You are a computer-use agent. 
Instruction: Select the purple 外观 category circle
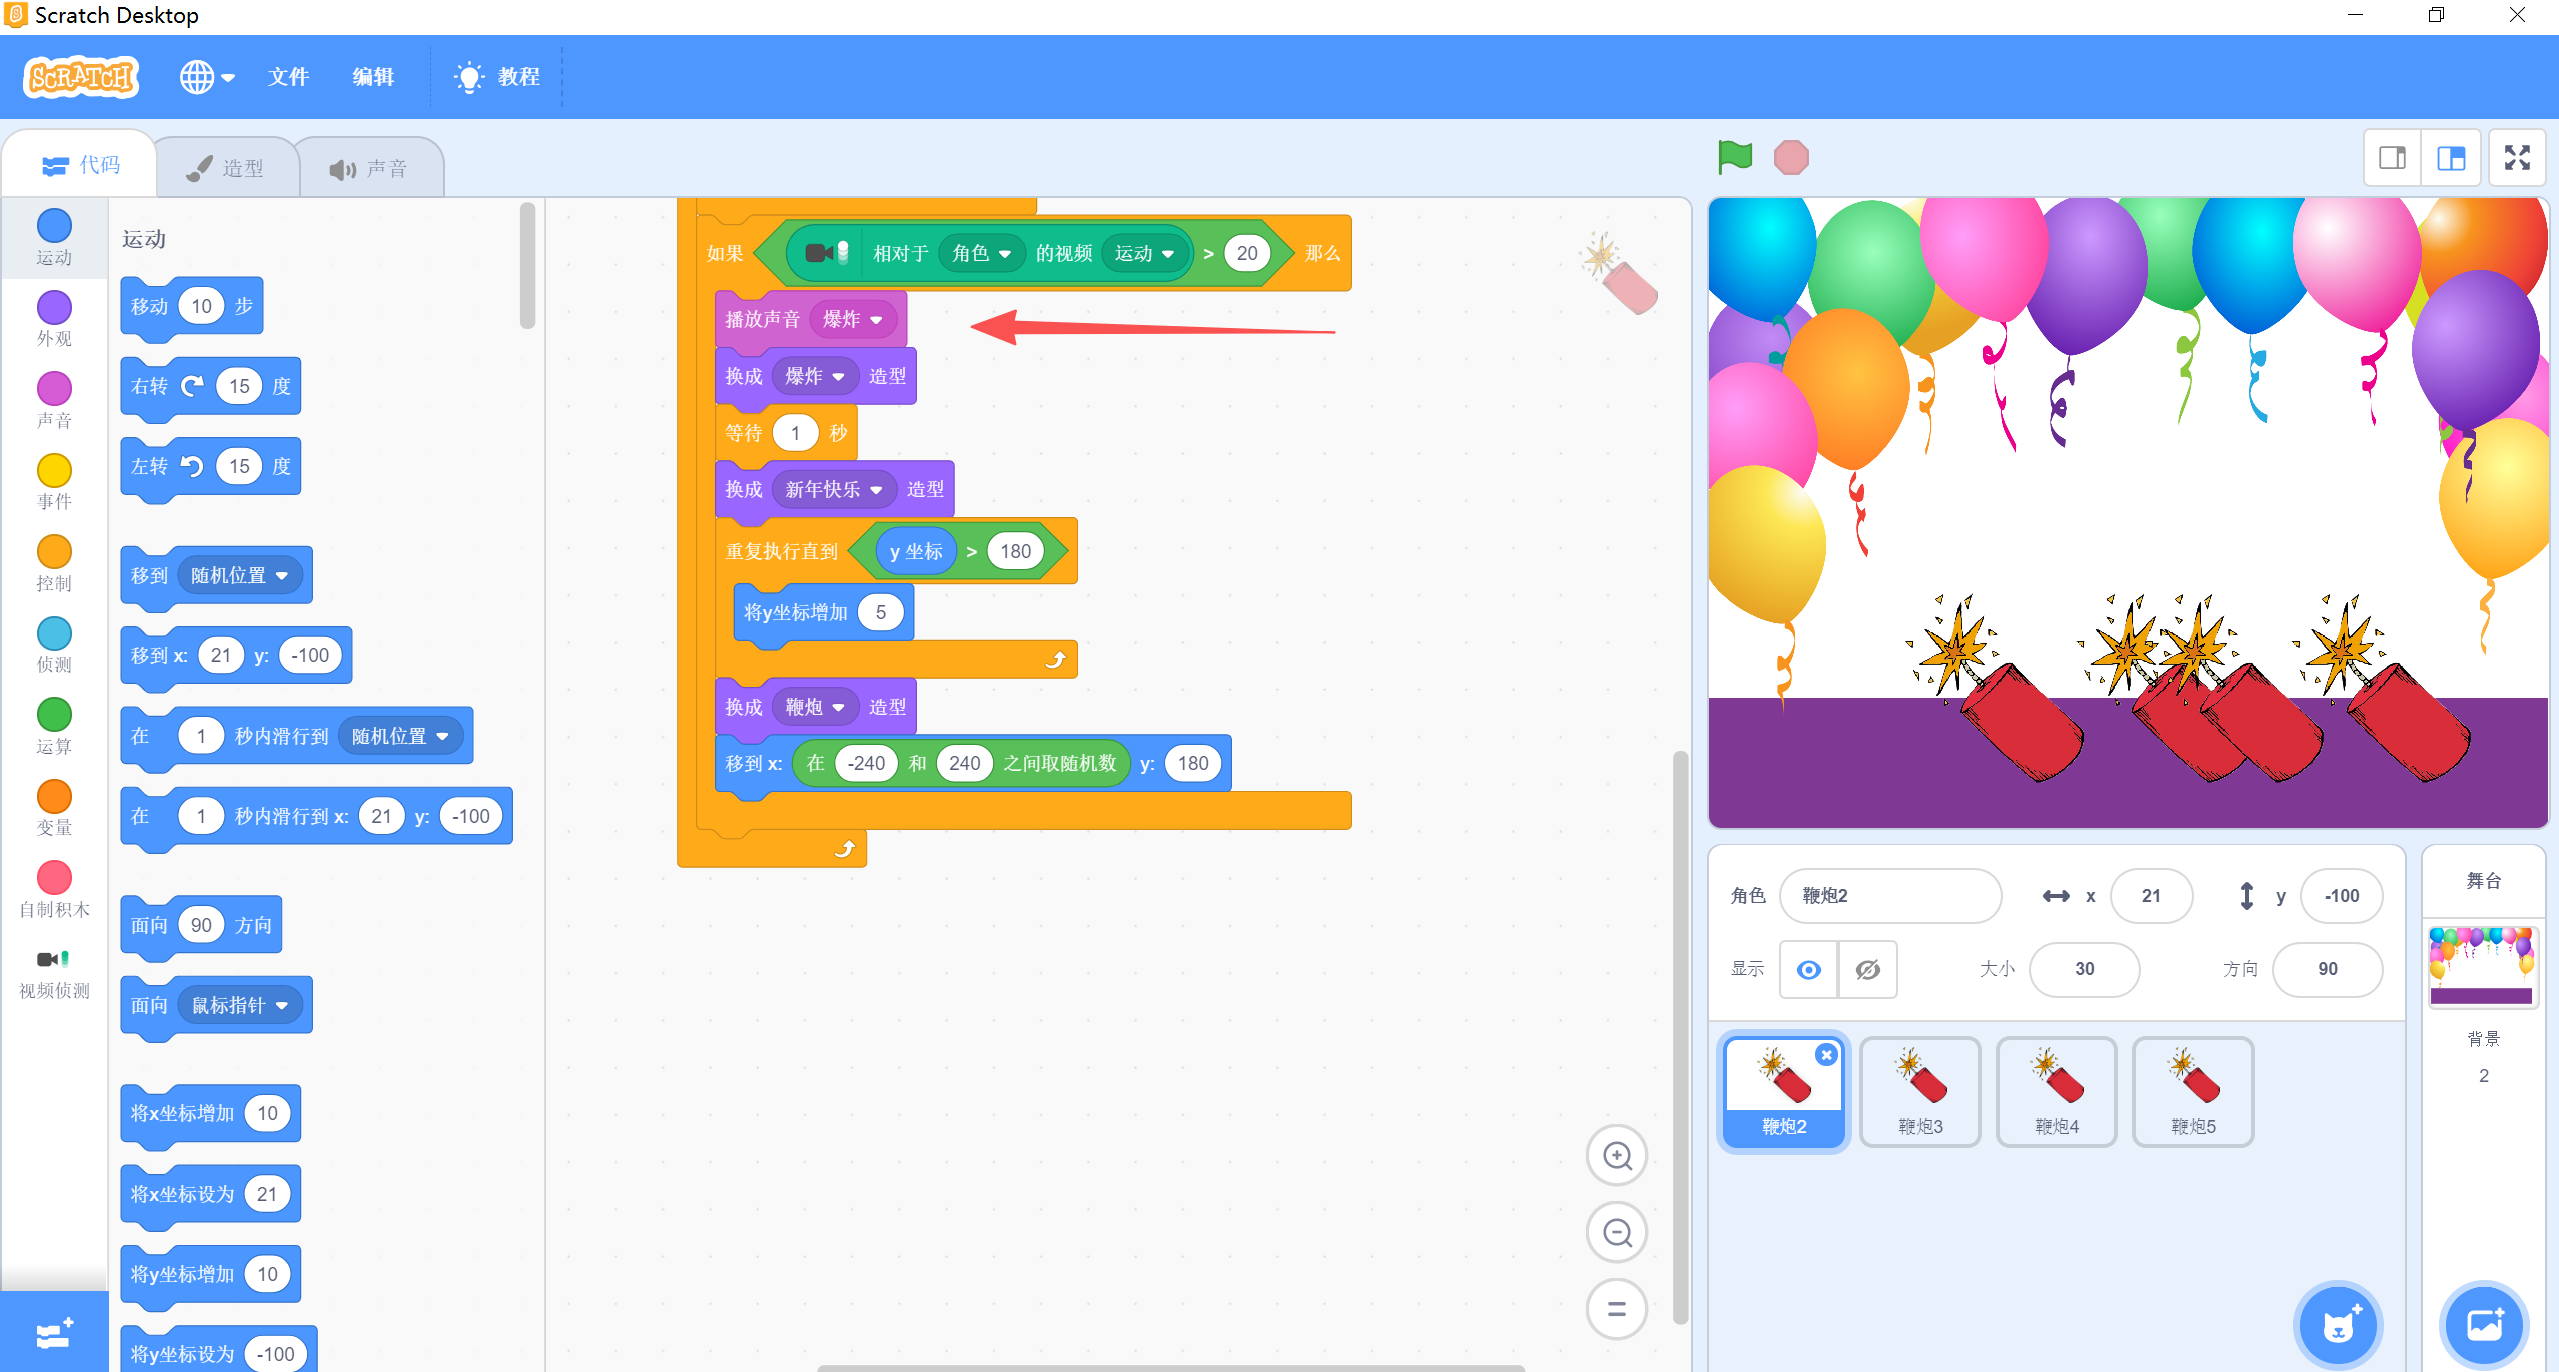pyautogui.click(x=54, y=307)
